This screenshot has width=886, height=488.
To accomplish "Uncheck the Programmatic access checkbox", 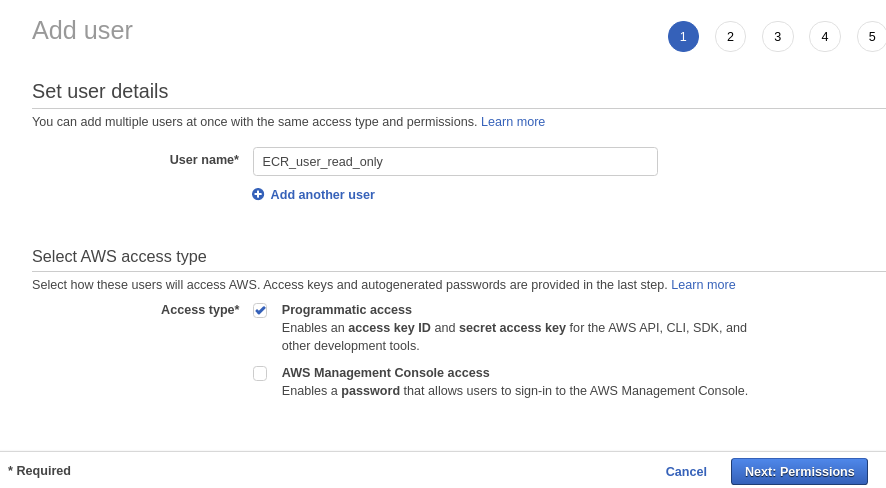I will [260, 311].
